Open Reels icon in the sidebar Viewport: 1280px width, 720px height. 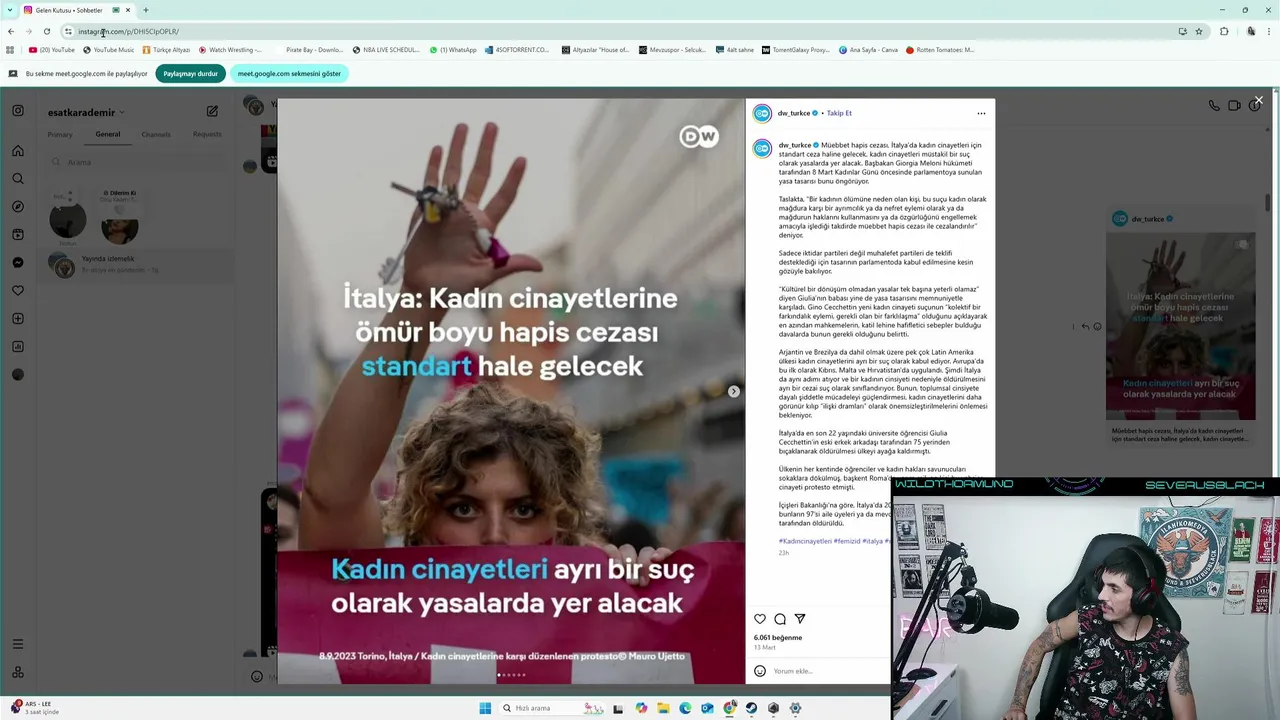click(x=18, y=235)
